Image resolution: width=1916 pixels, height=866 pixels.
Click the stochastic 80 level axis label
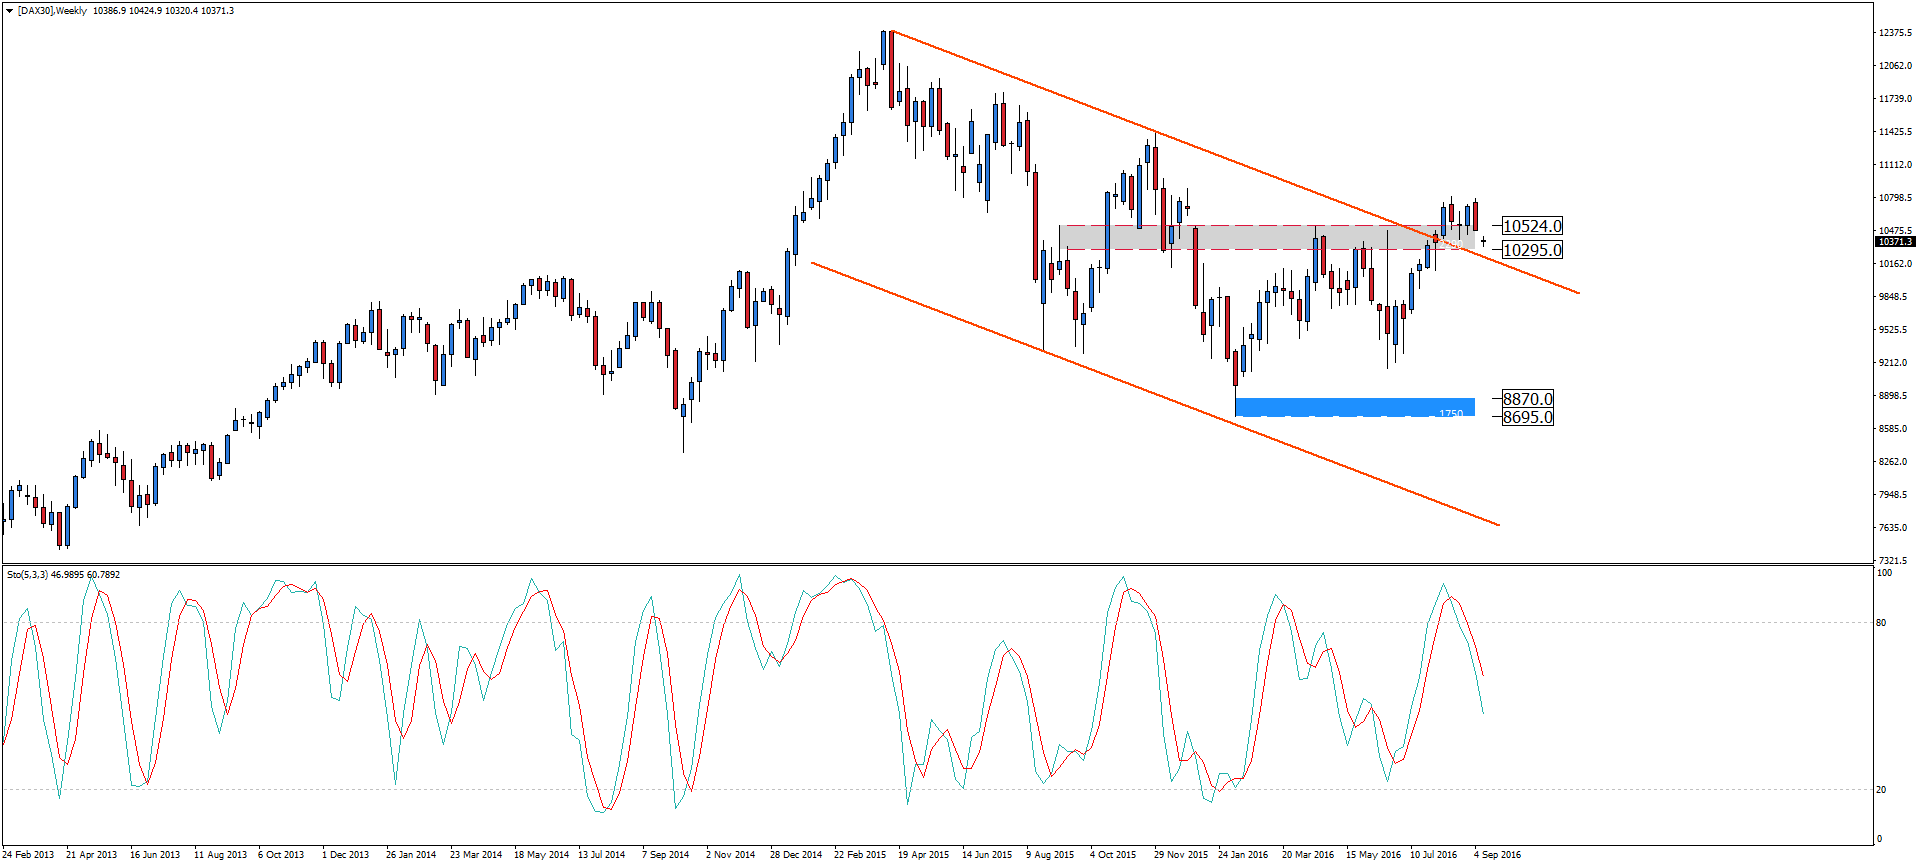(x=1881, y=623)
